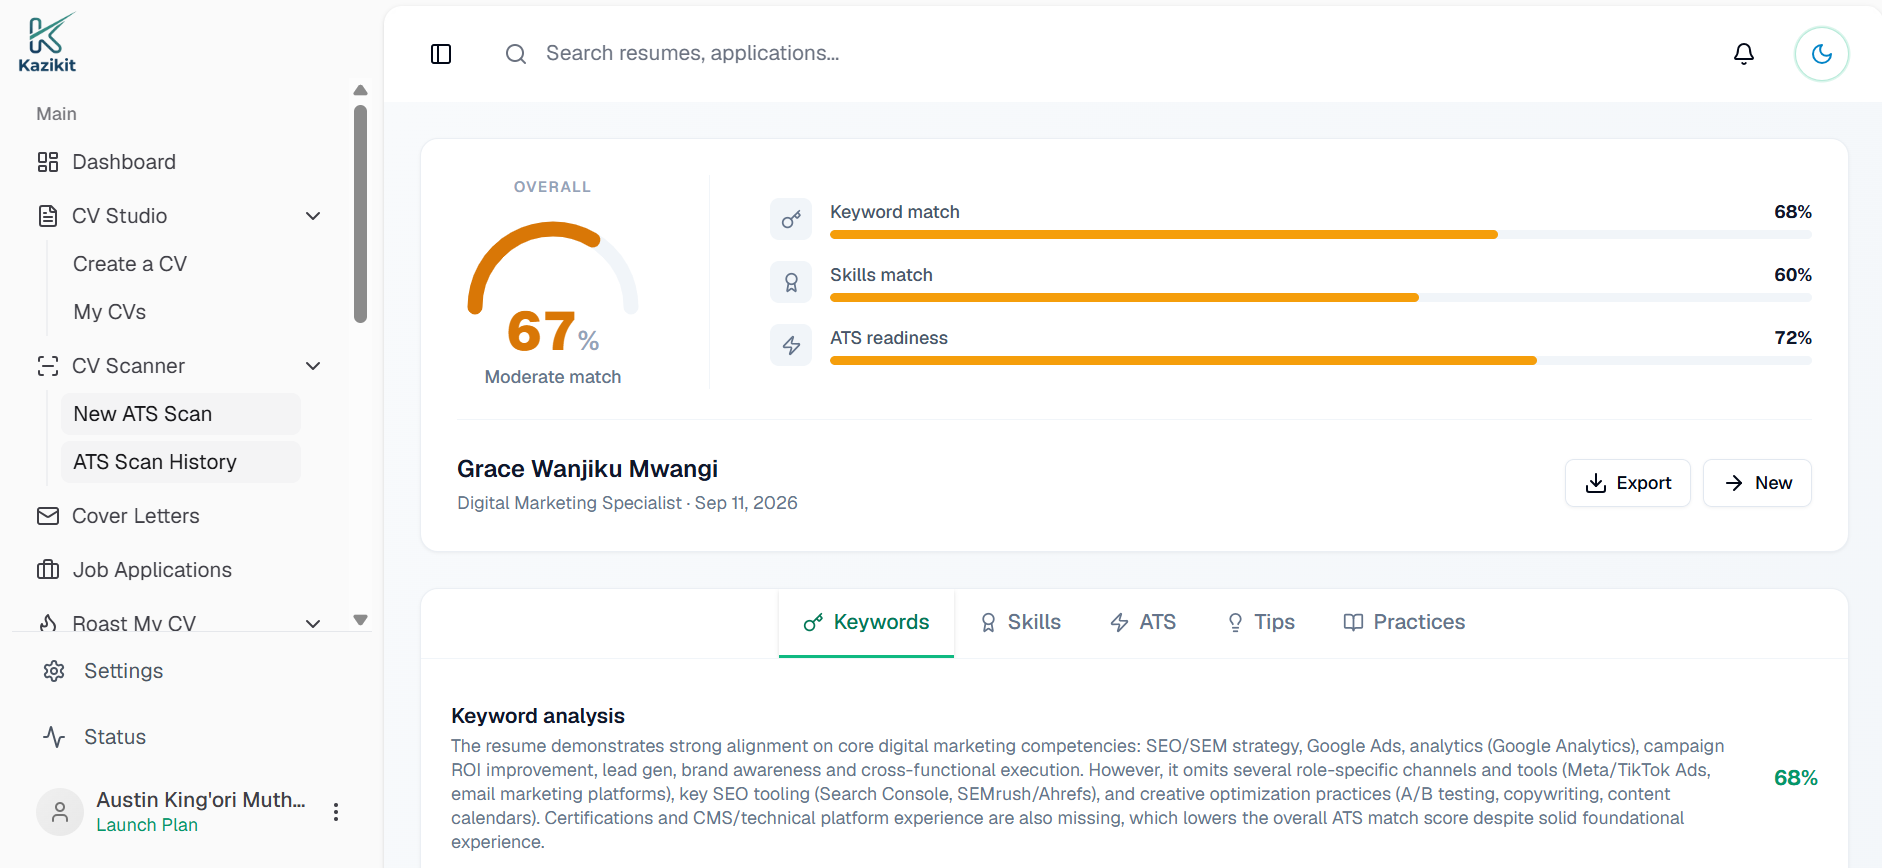This screenshot has height=868, width=1882.
Task: Click the CV Studio document icon
Action: click(48, 216)
